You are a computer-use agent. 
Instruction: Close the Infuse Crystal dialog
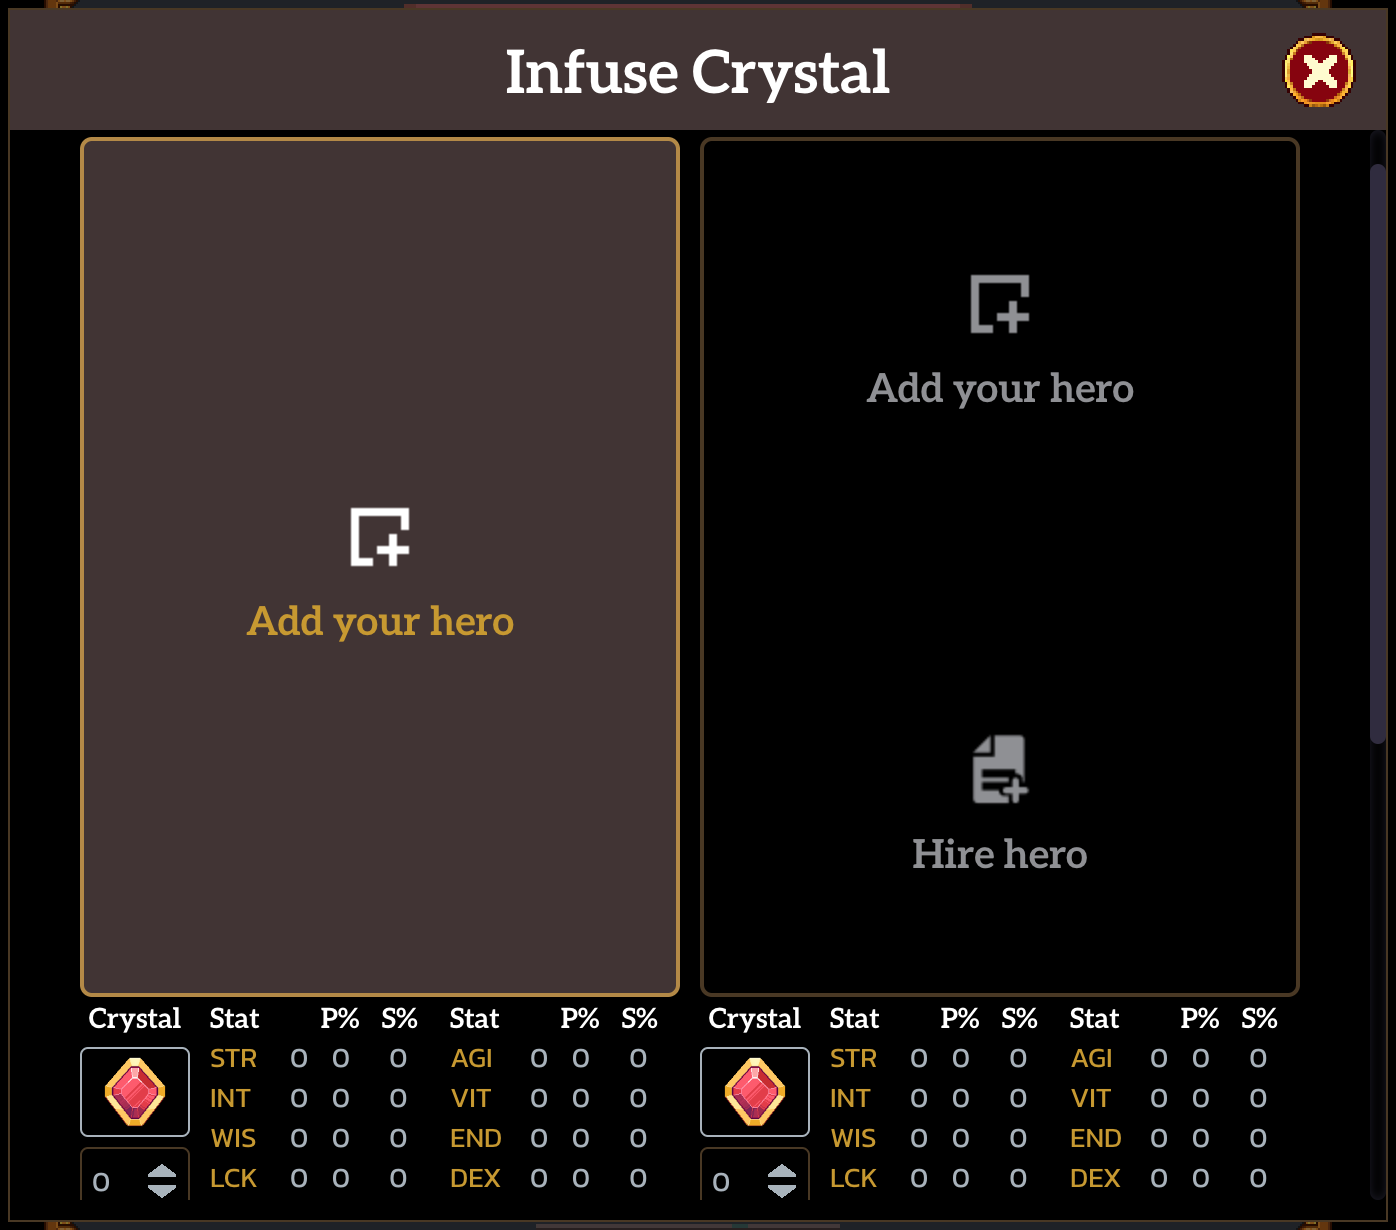(x=1318, y=72)
